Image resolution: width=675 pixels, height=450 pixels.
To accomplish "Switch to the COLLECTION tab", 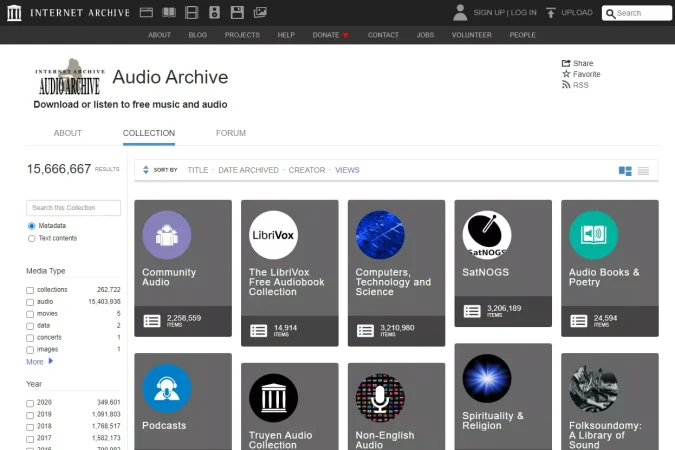I will (x=149, y=133).
